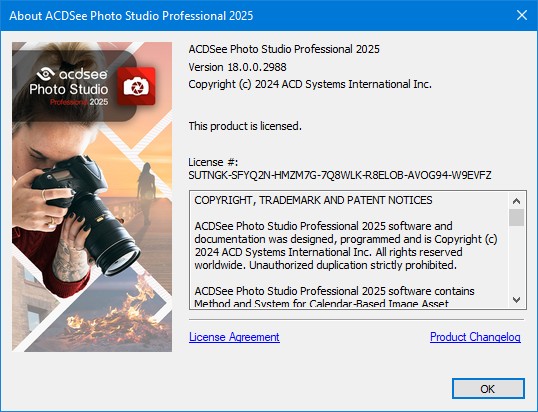Click the acdsee eye logo
538x412 pixels.
[46, 74]
